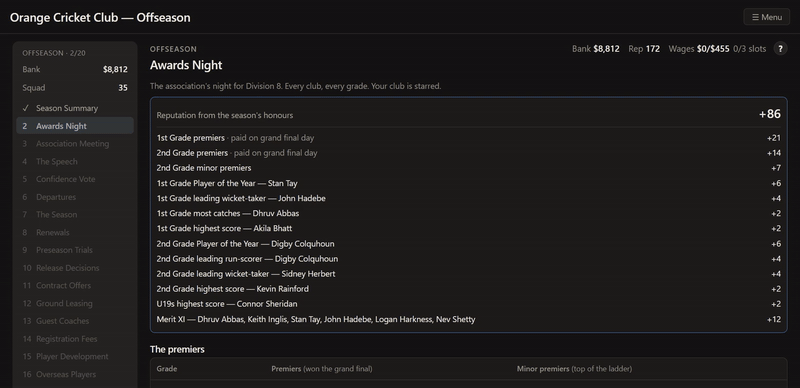The image size is (800, 388).
Task: Select Confidence Vote step
Action: click(75, 179)
